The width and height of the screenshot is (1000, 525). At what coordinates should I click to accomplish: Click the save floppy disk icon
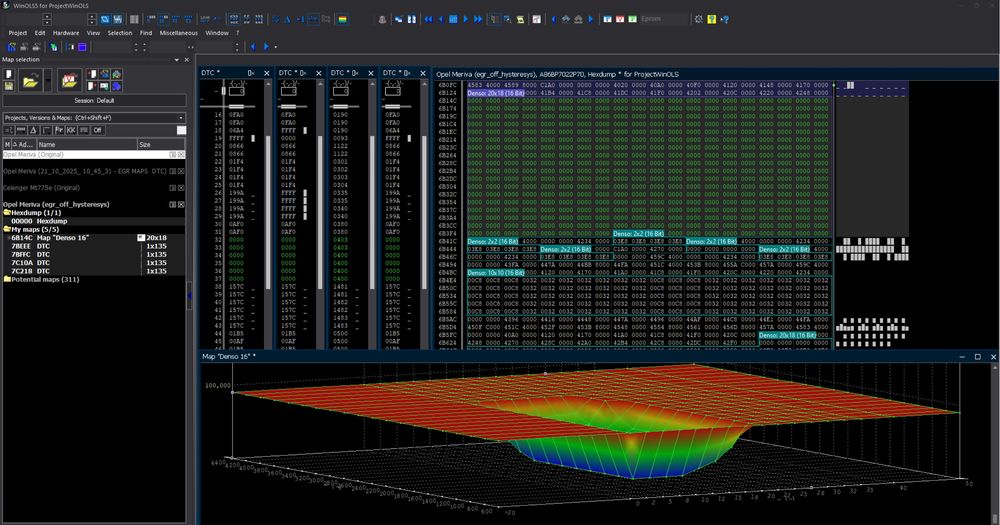[9, 87]
